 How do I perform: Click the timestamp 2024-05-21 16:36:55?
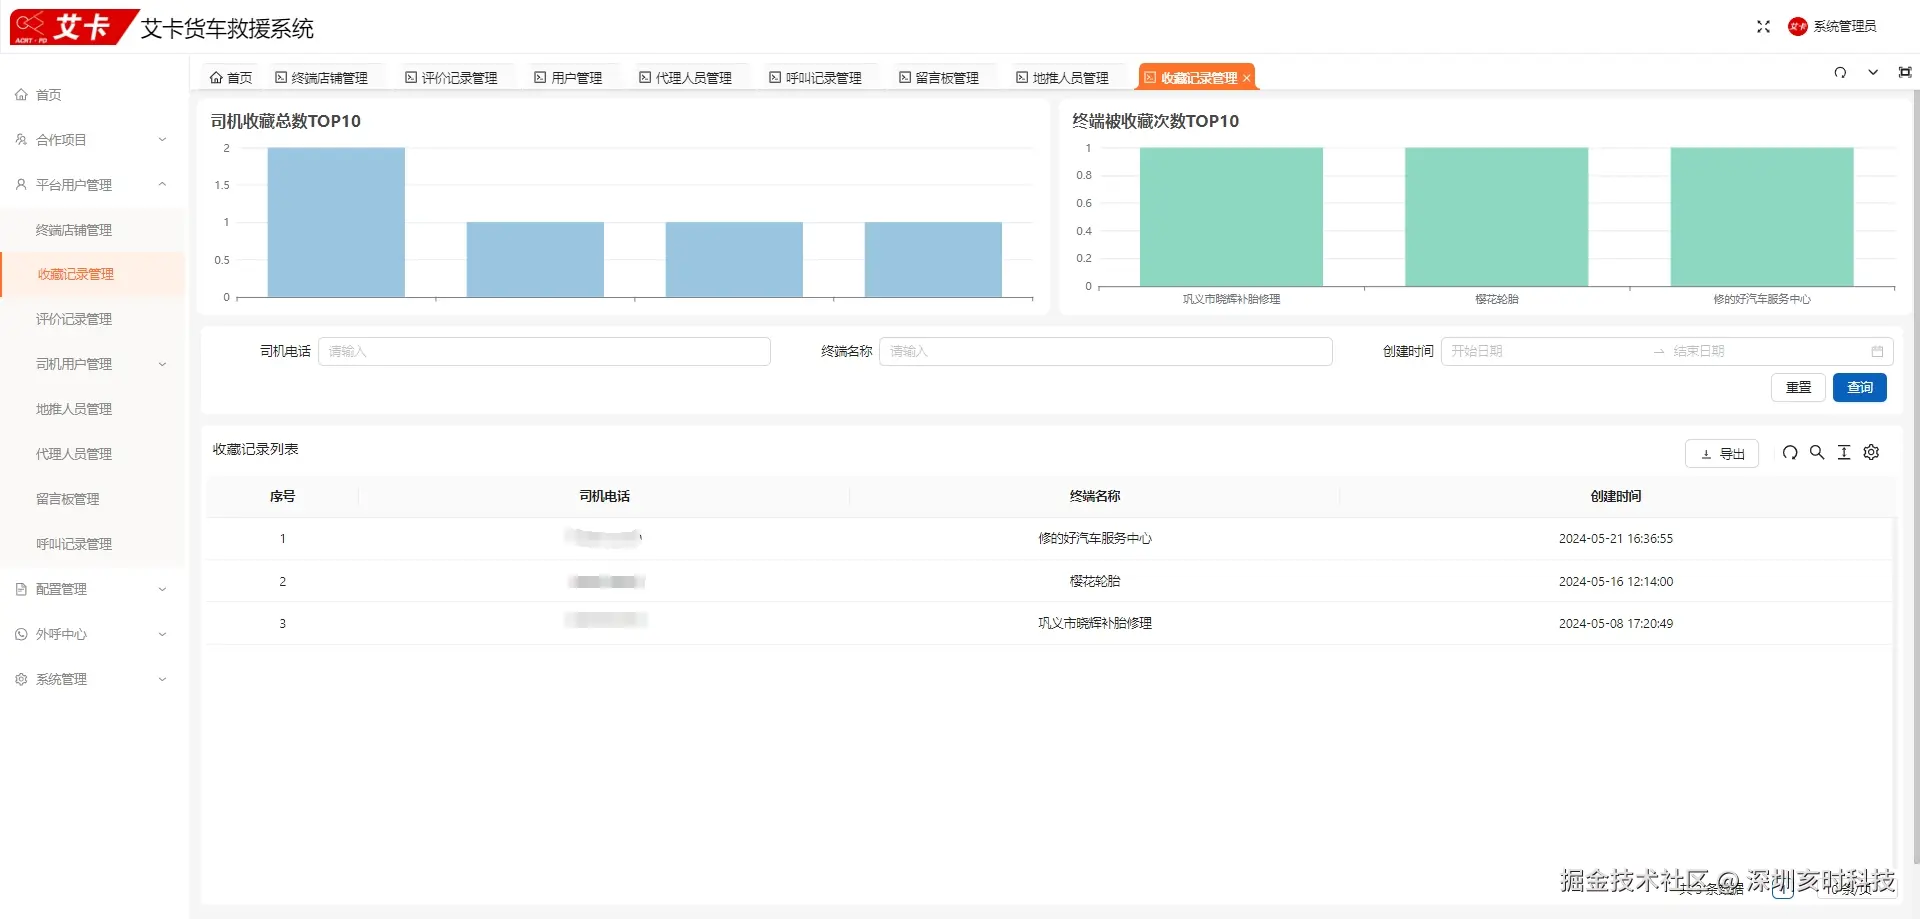pyautogui.click(x=1615, y=539)
